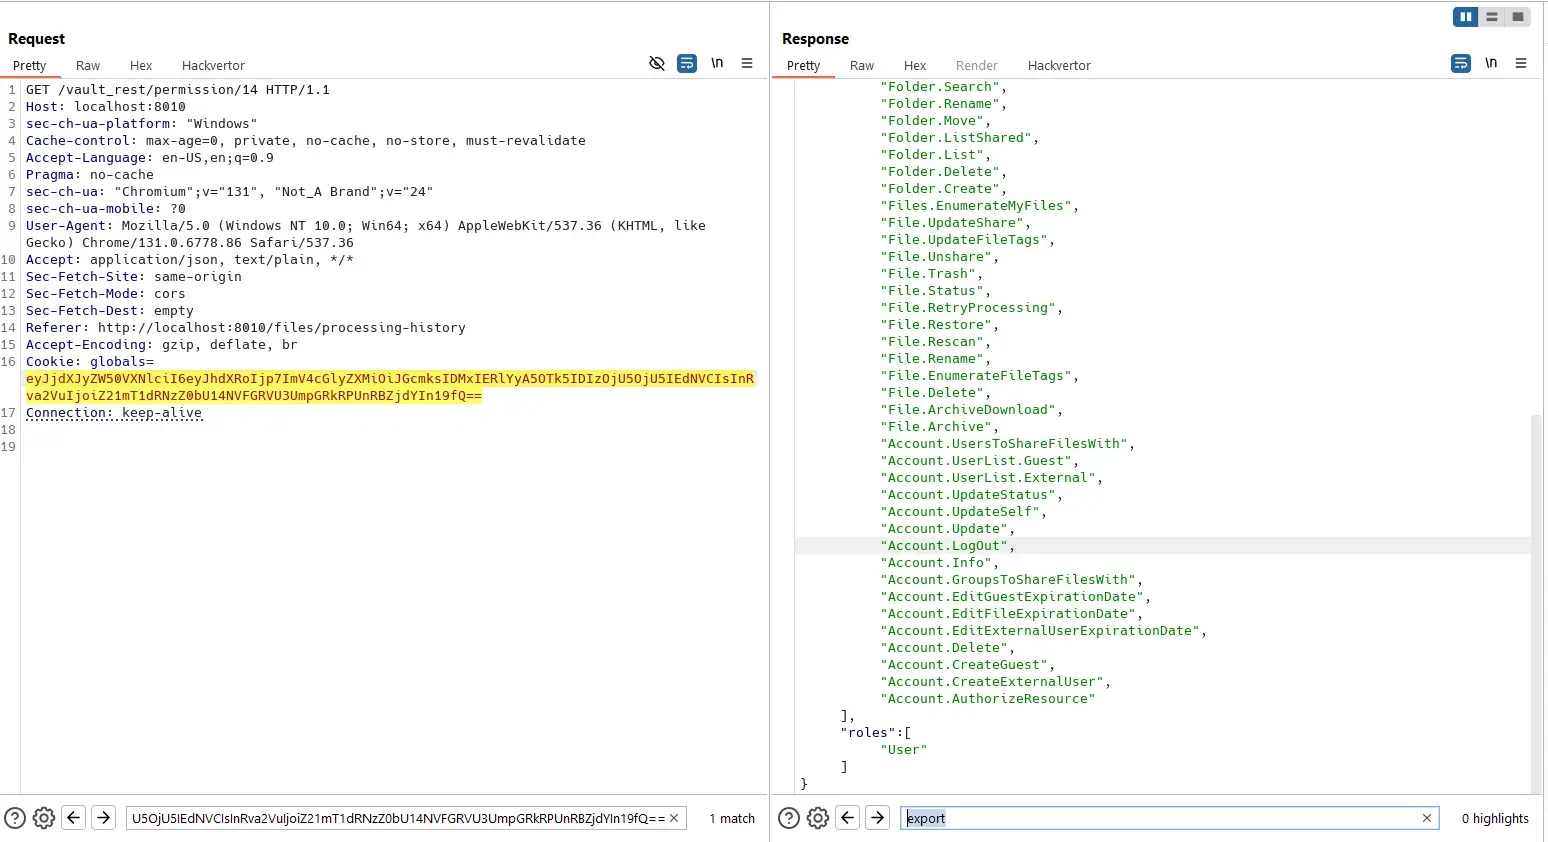Open Response search settings gear
Viewport: 1548px width, 842px height.
(x=818, y=818)
